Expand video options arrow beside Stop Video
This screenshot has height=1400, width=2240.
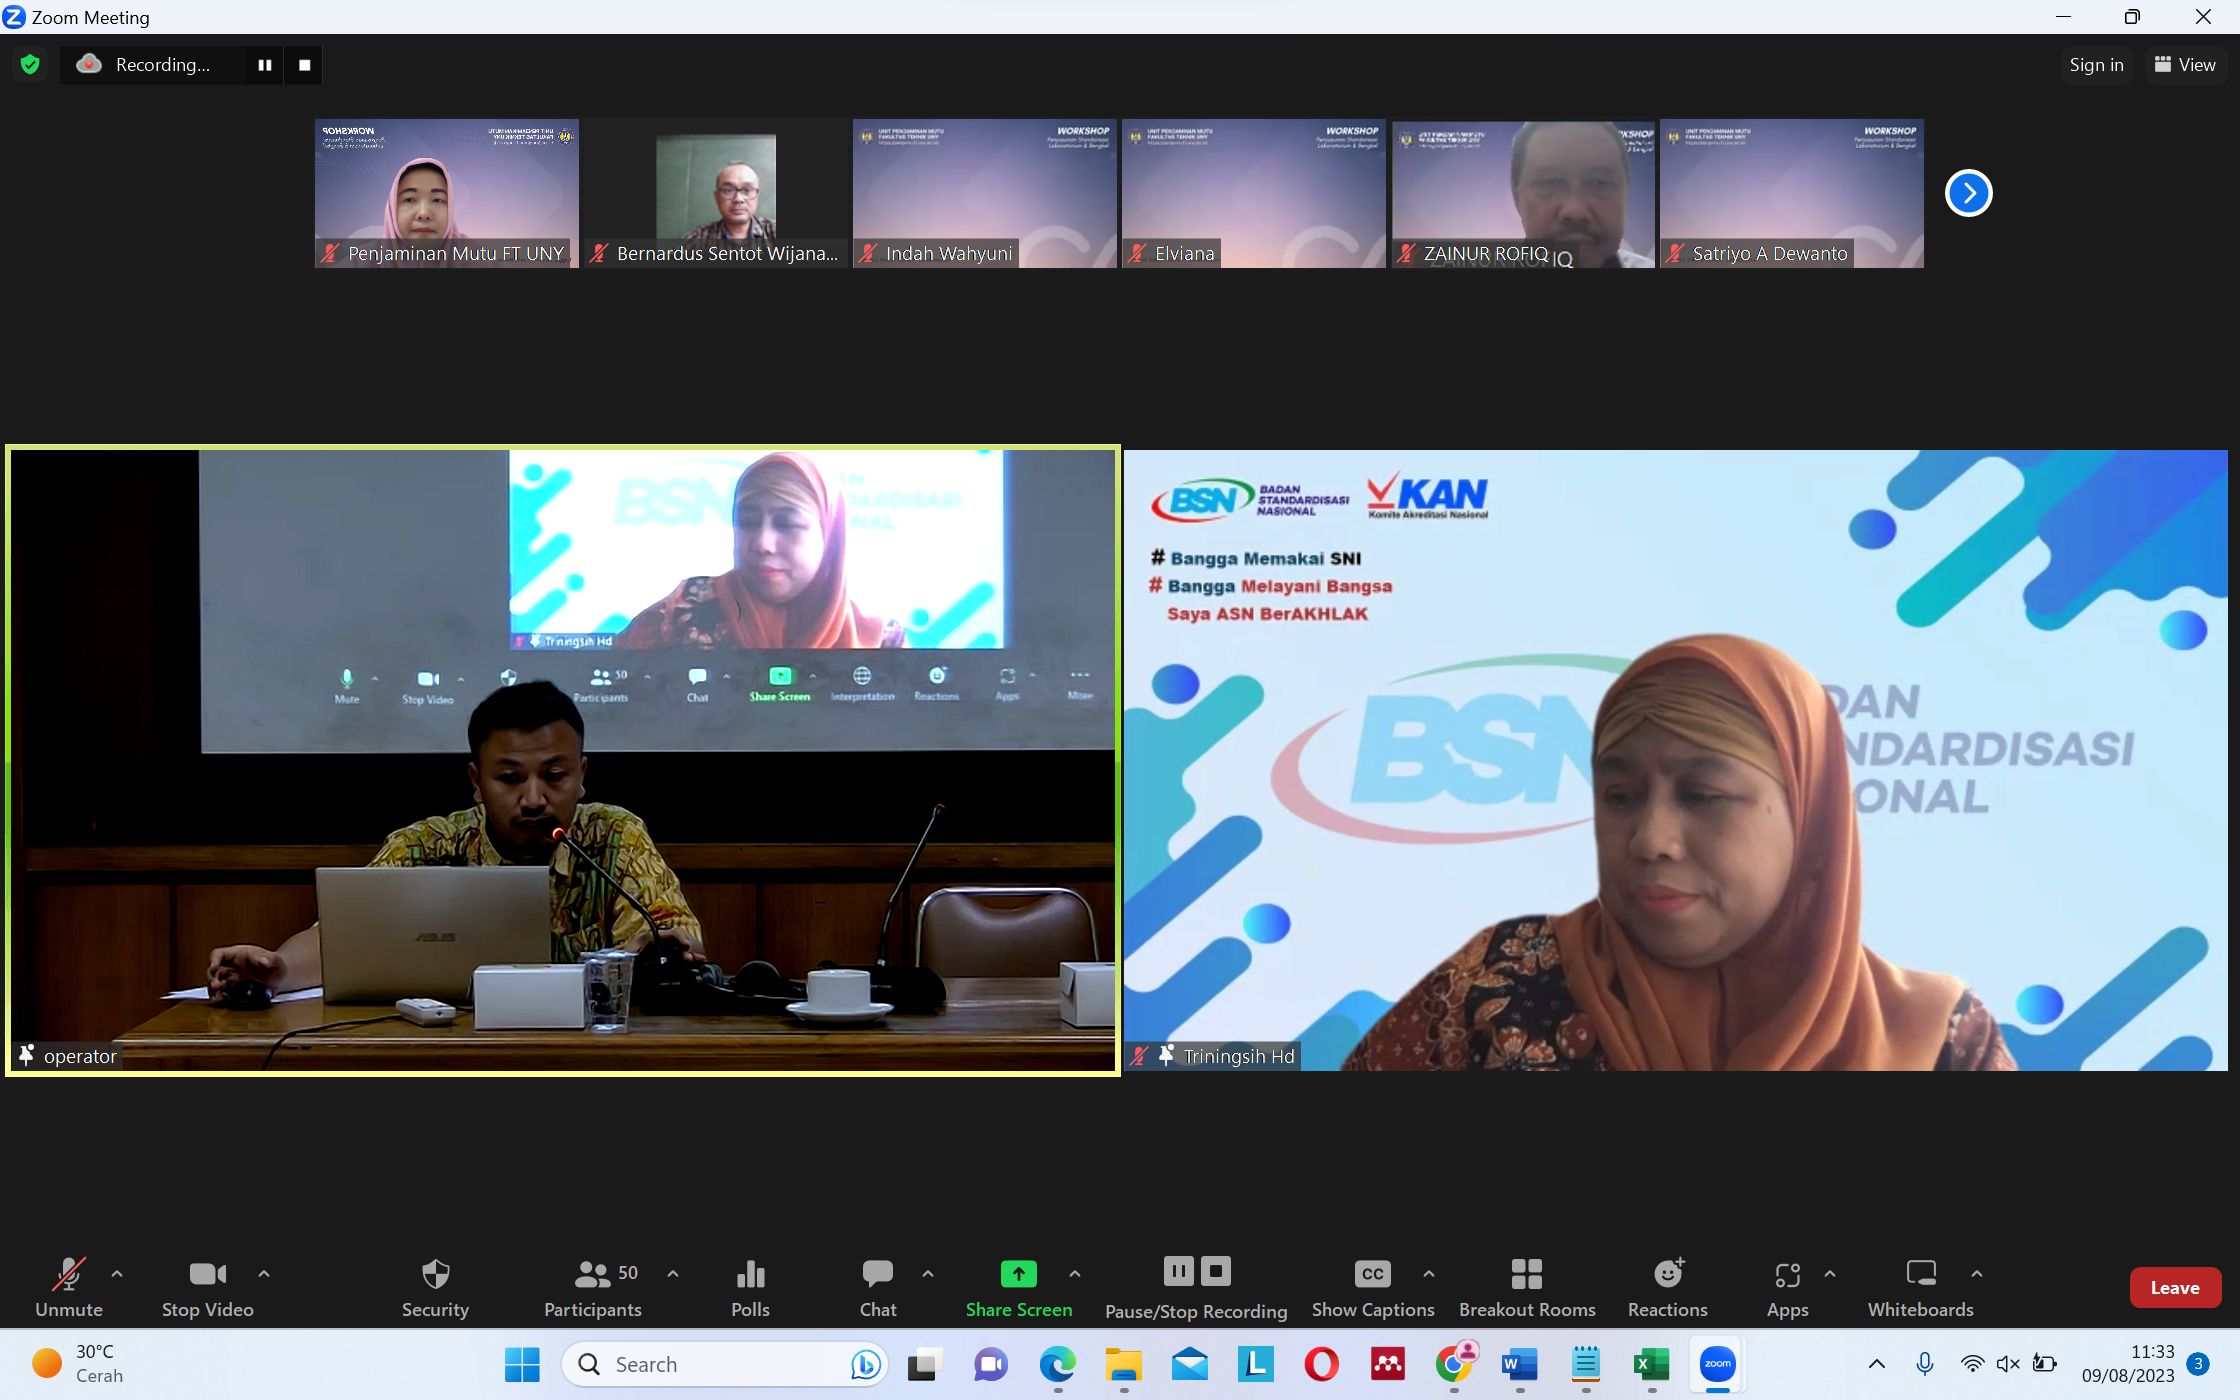[x=264, y=1274]
